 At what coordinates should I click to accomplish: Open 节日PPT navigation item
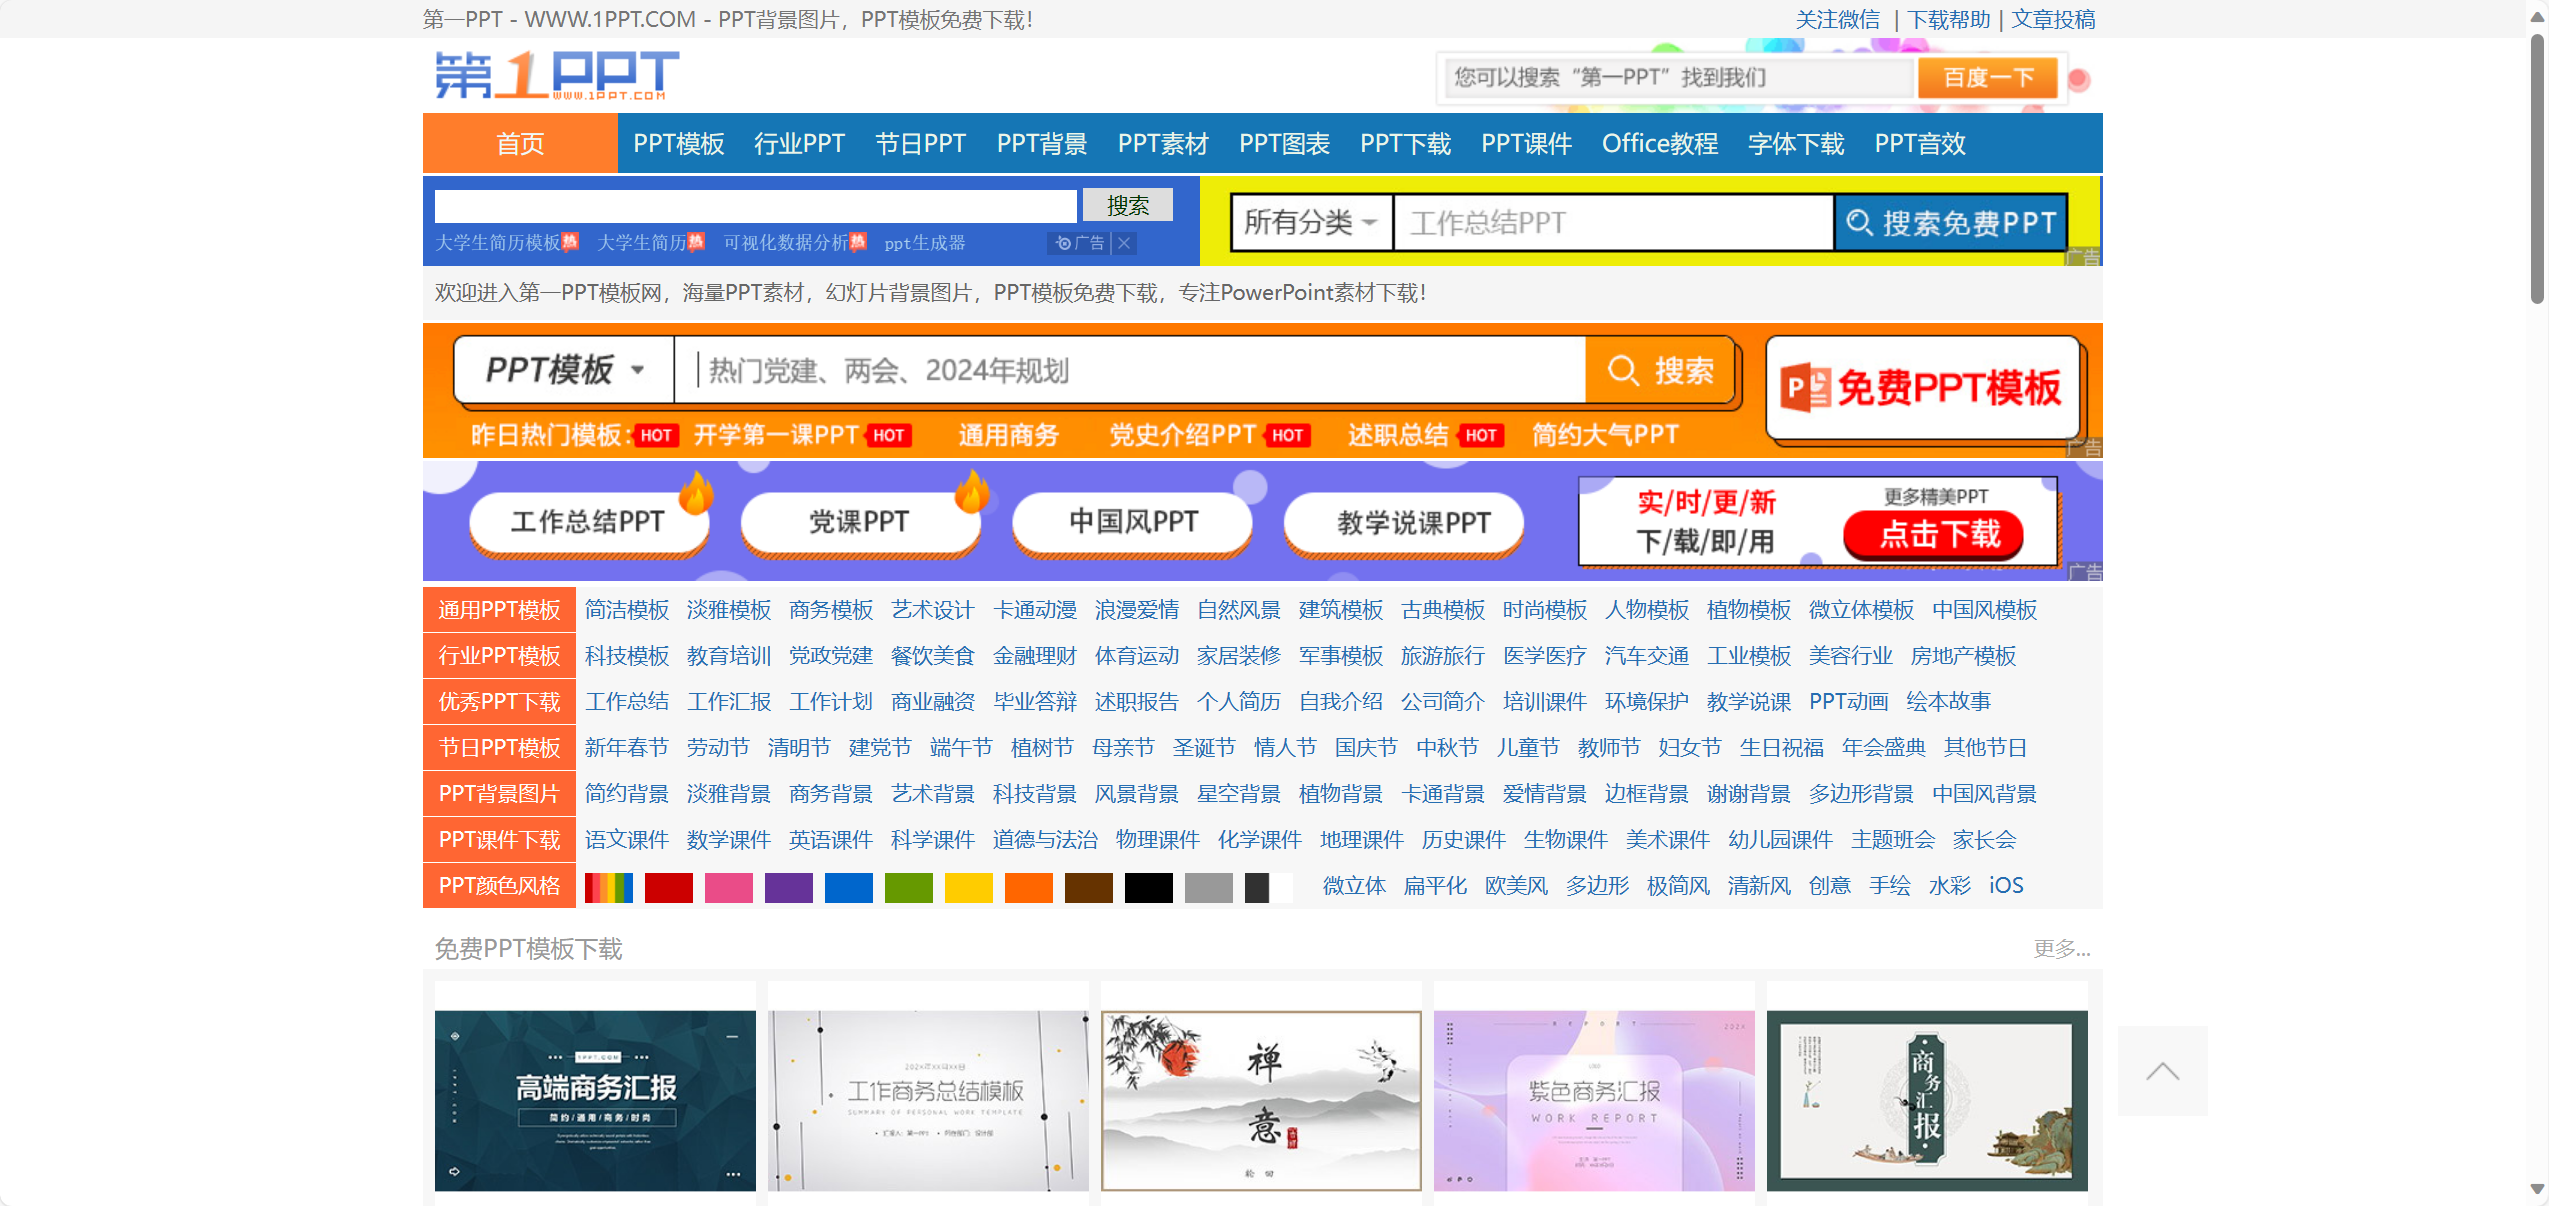click(x=920, y=144)
